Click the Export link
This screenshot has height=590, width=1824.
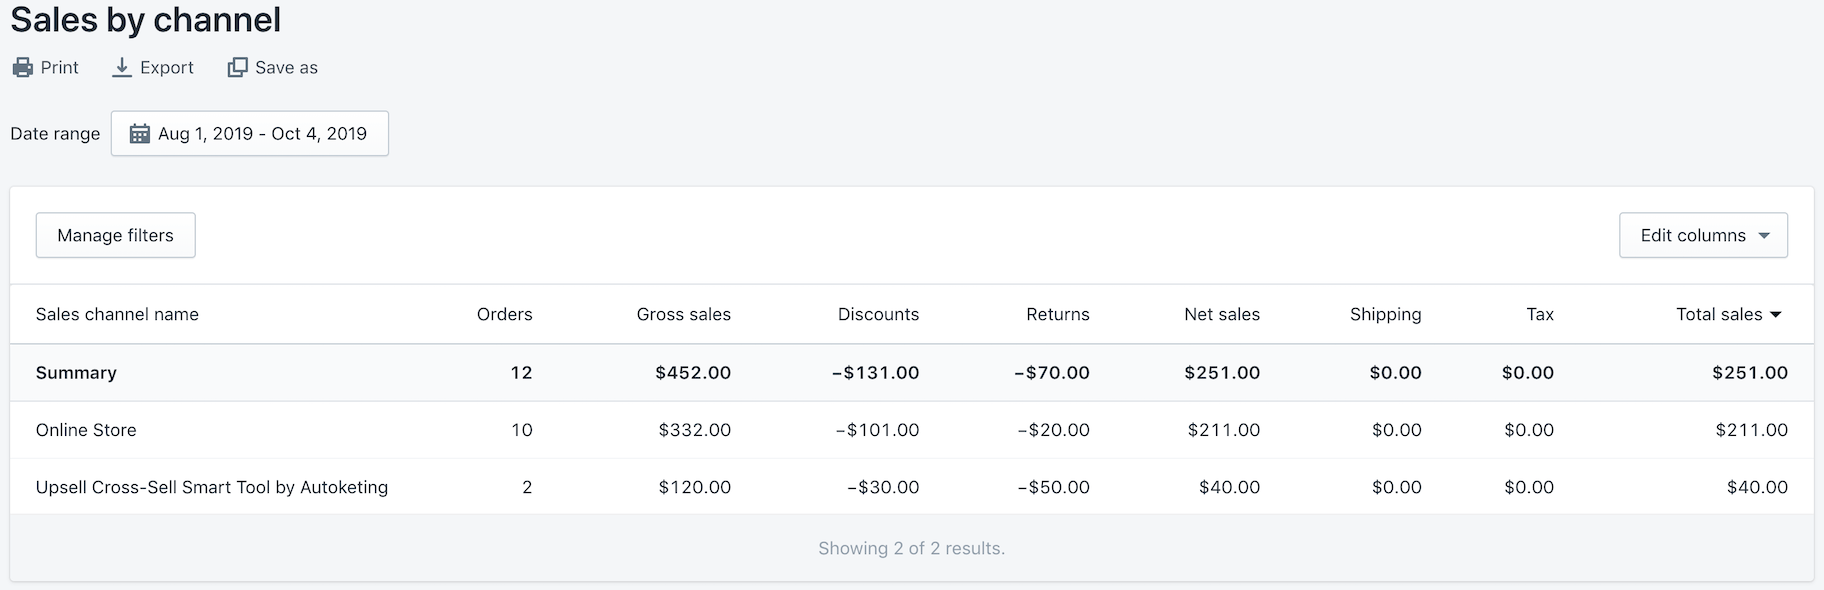coord(167,67)
